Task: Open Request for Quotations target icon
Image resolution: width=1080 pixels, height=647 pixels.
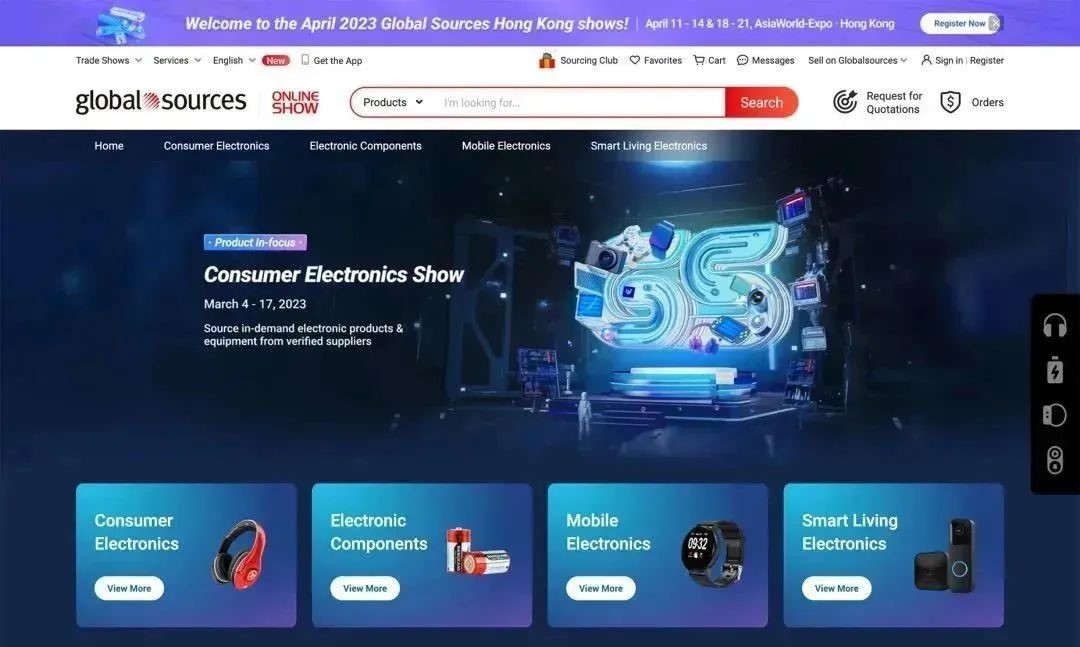Action: click(x=845, y=102)
